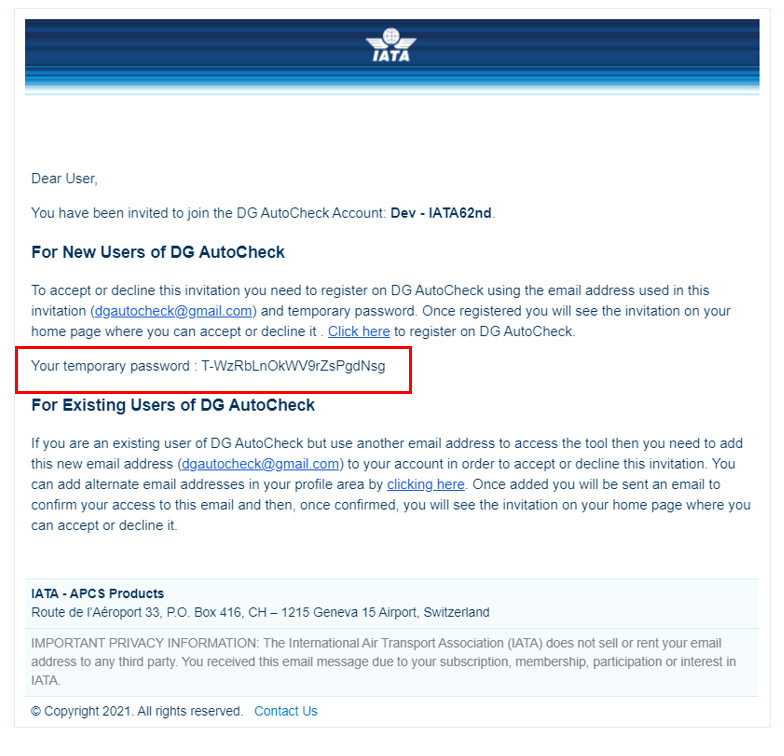
Task: Click the "Dear User," greeting
Action: coord(64,178)
